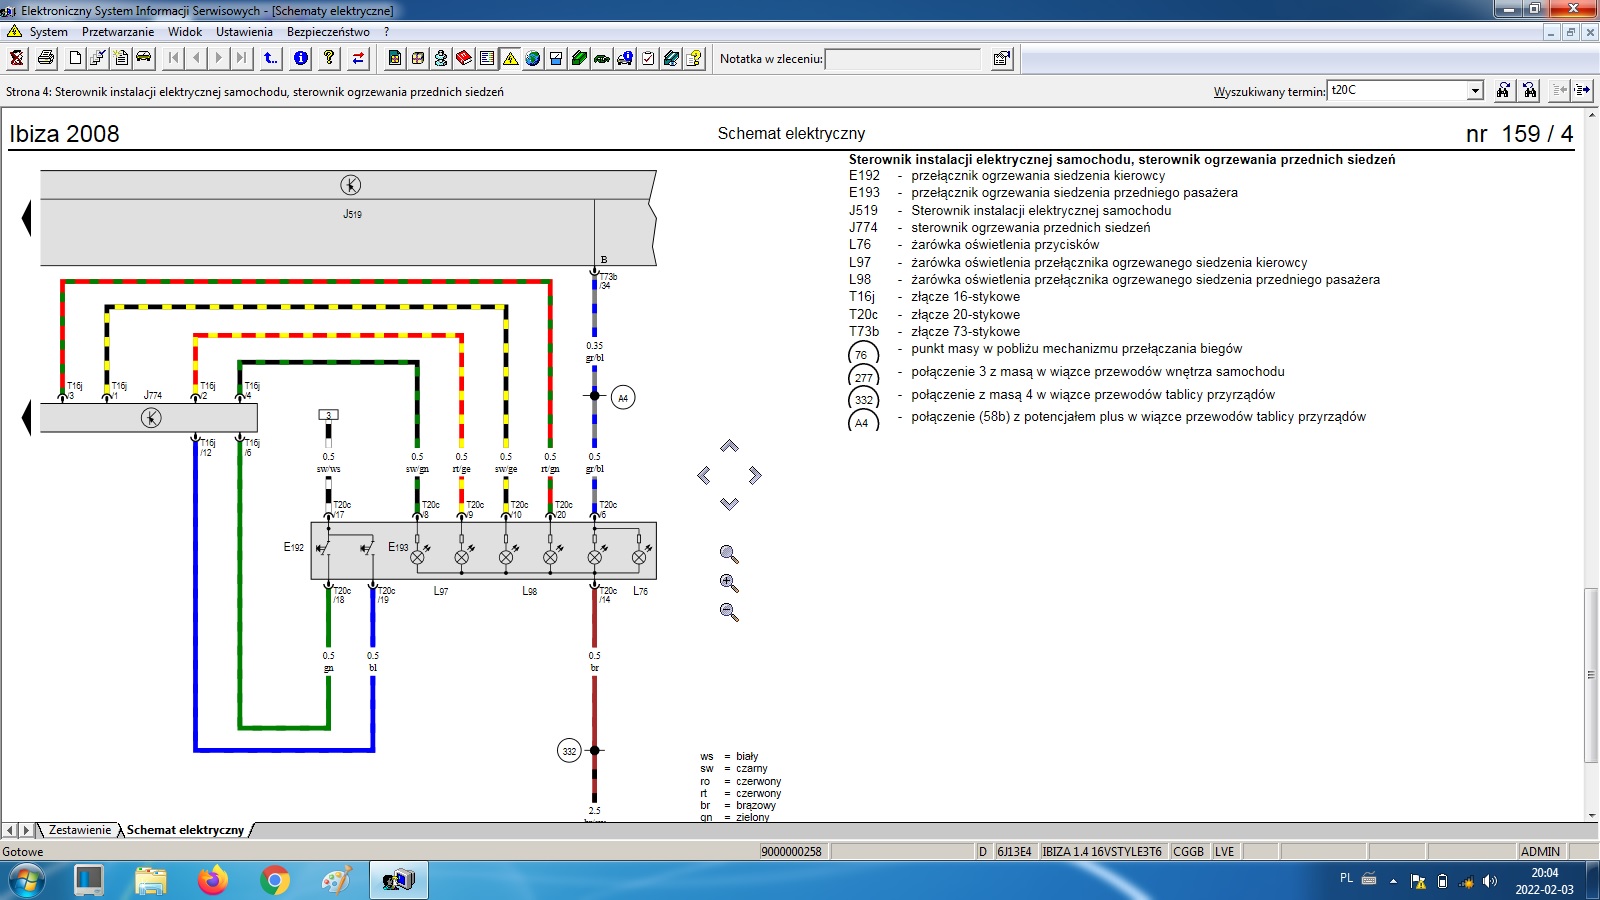1600x900 pixels.
Task: Click the '9000000258' status bar number
Action: point(791,852)
